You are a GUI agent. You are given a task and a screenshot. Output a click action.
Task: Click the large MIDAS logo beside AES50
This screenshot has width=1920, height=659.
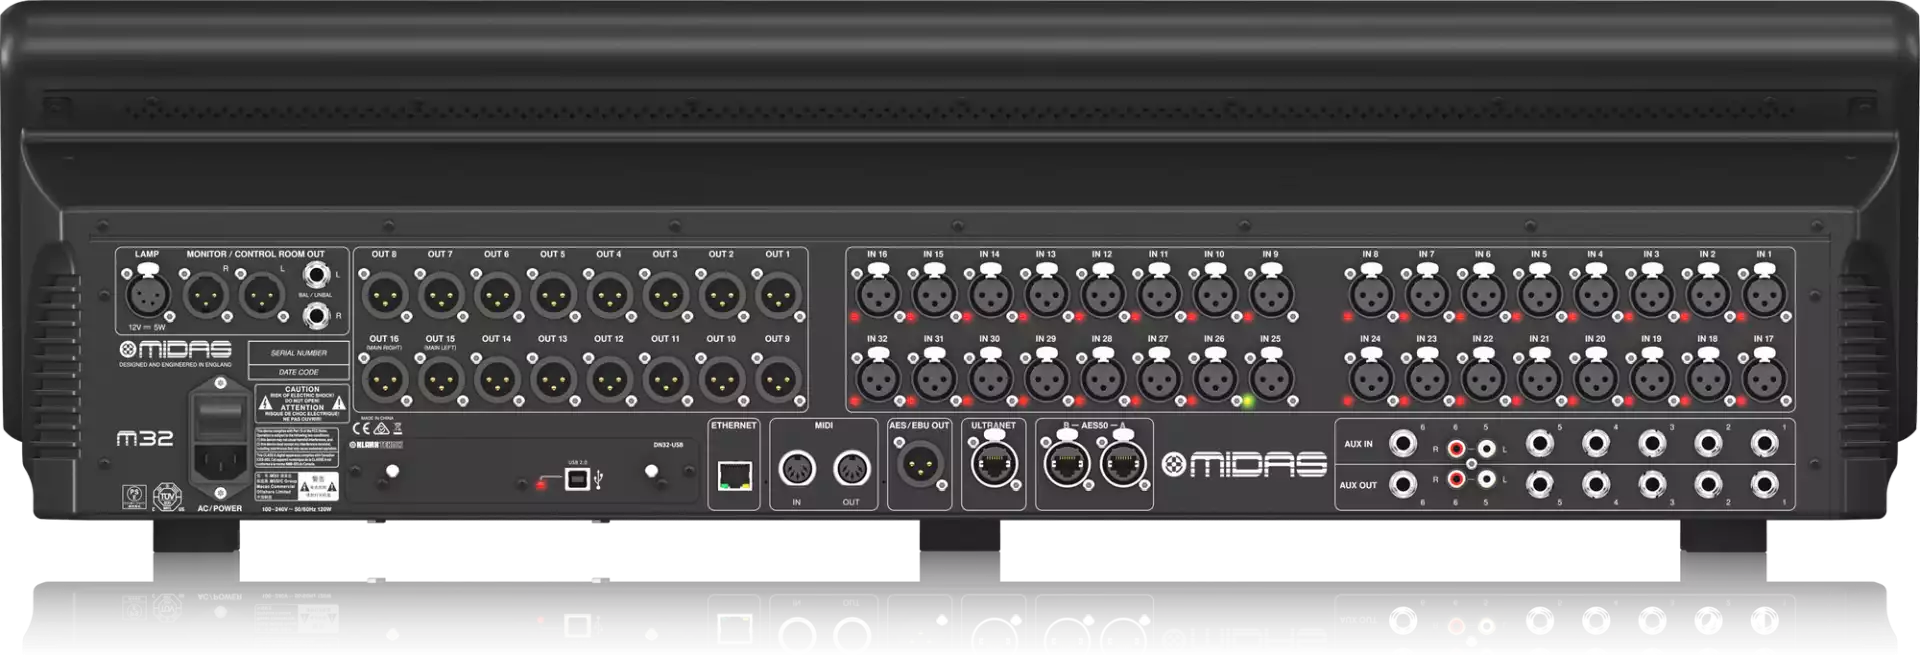pos(1244,465)
